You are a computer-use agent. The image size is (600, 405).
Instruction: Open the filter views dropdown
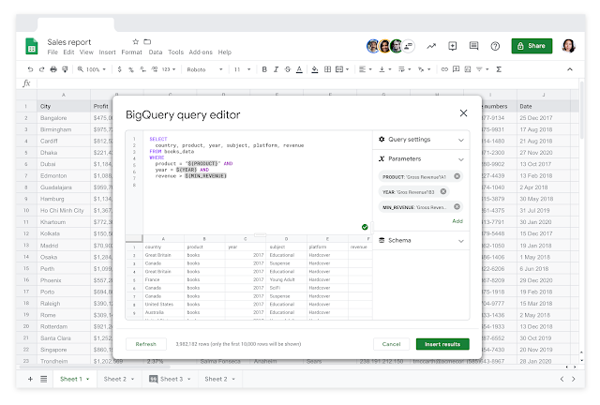click(482, 69)
